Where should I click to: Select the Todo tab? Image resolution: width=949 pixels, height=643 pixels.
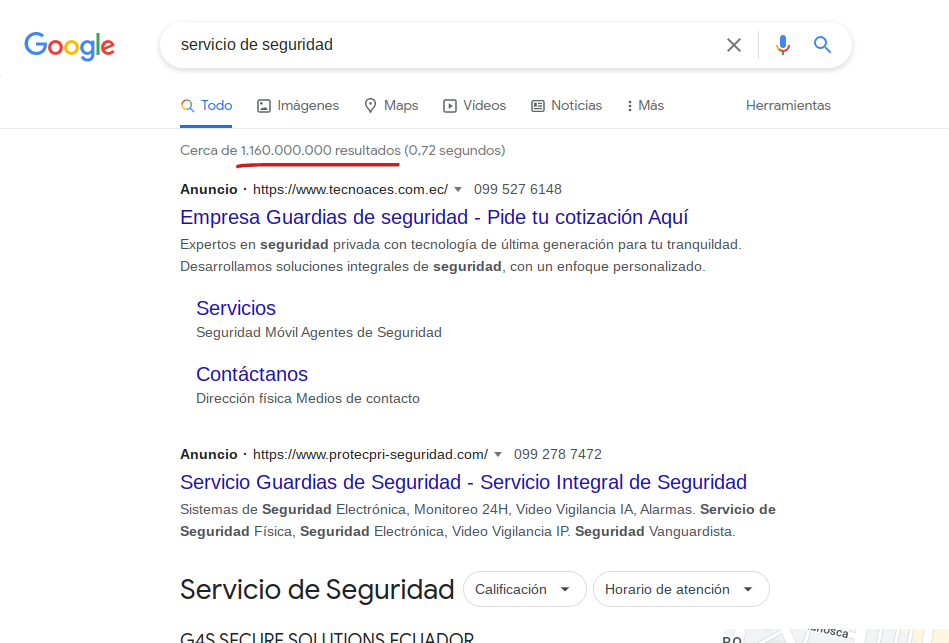point(206,105)
